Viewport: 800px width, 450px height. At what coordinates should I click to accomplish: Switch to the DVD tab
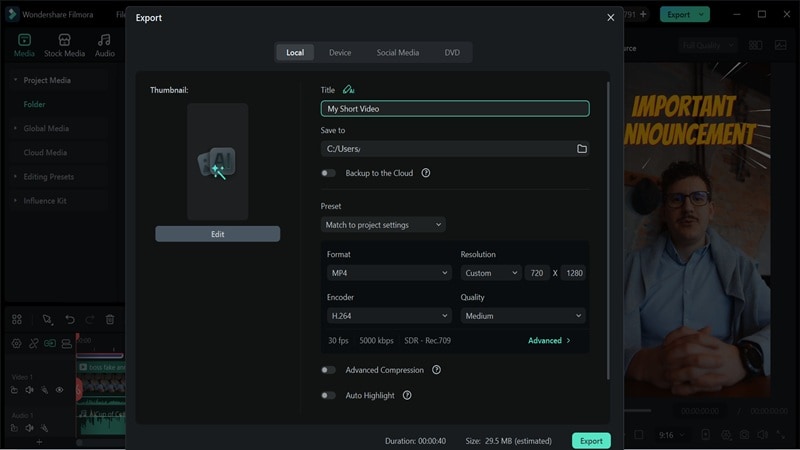(452, 53)
